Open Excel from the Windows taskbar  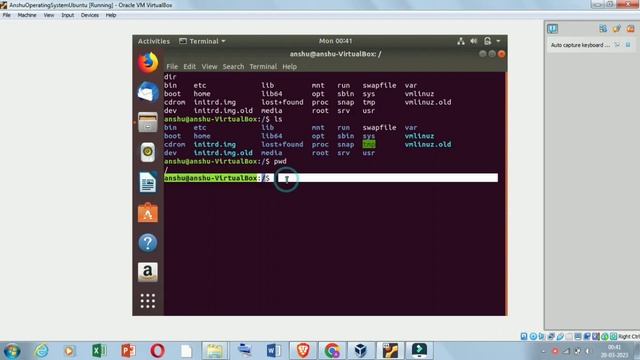[99, 351]
